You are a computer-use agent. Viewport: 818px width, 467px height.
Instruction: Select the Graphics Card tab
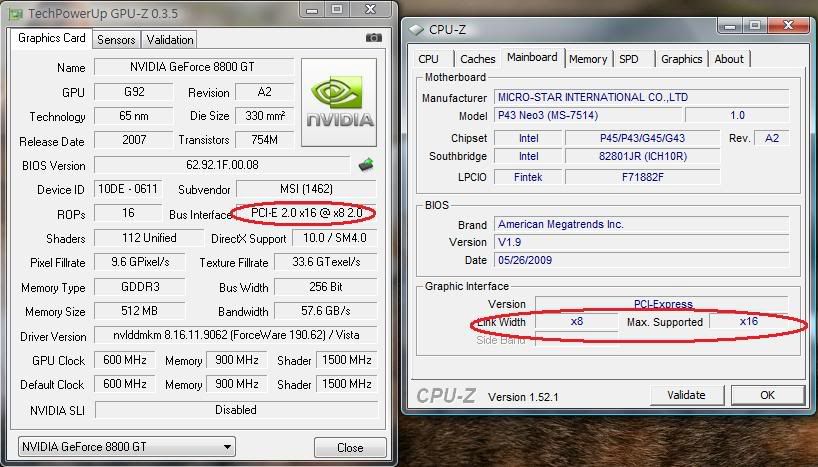(52, 39)
